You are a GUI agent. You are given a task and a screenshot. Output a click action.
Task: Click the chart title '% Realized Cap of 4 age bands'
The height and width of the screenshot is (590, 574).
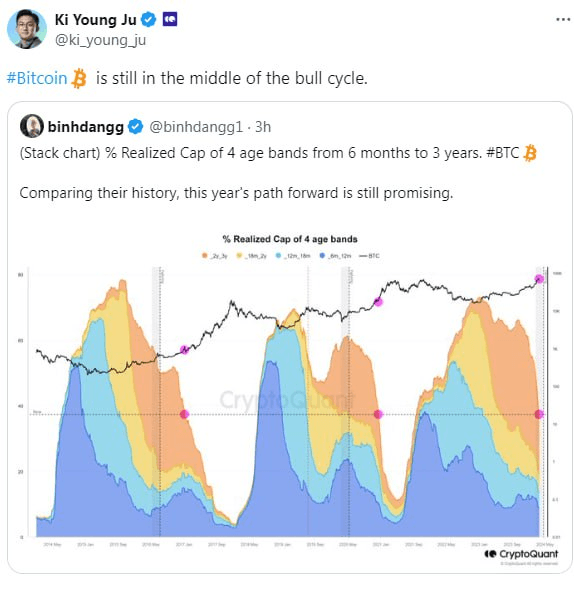click(290, 239)
